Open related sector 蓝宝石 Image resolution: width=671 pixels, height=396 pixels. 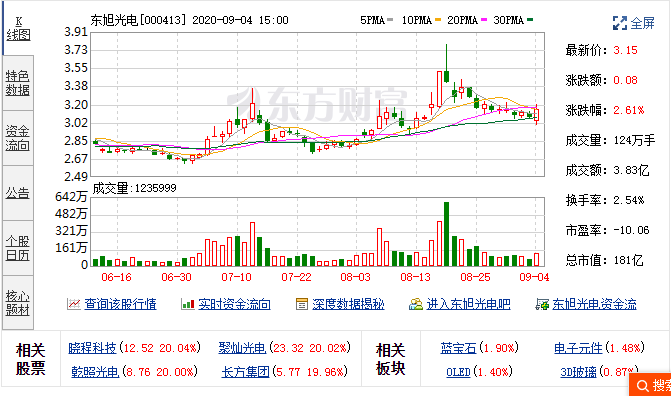459,348
